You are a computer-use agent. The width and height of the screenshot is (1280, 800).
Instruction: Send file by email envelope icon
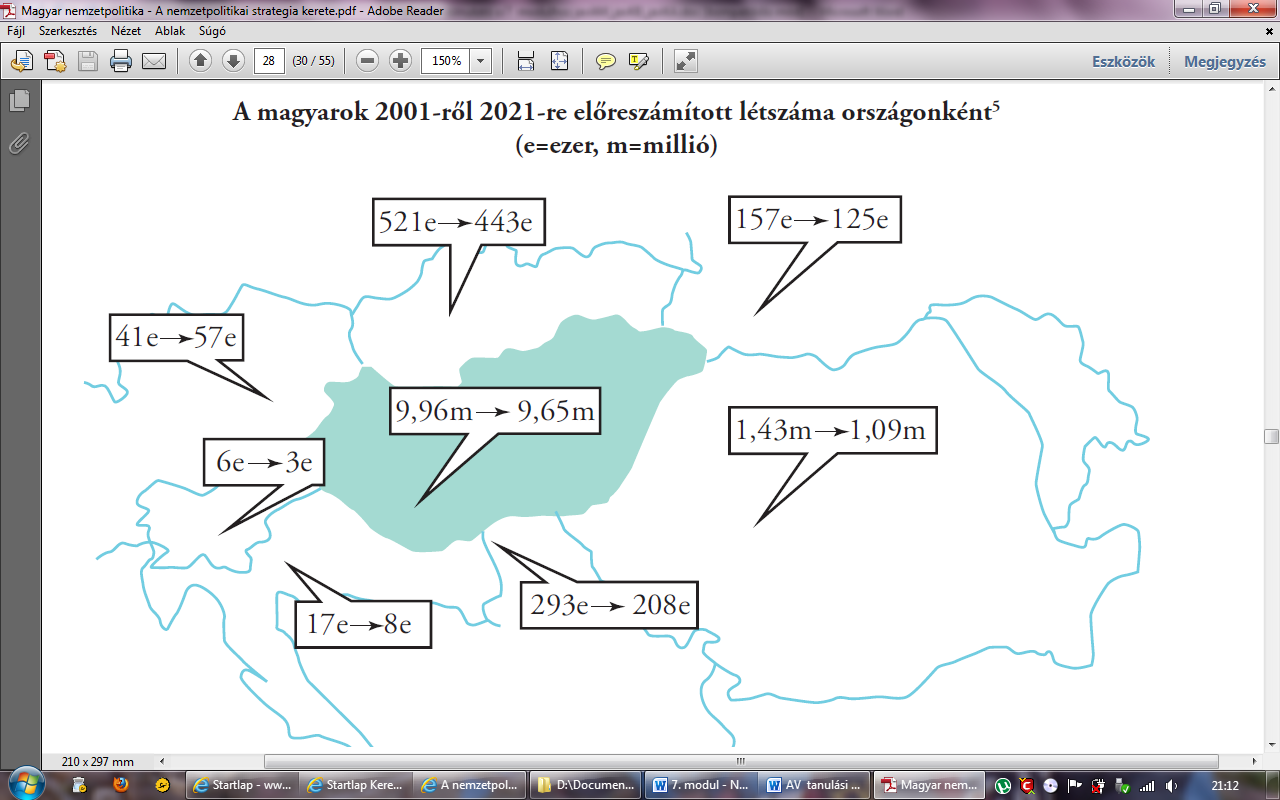[154, 61]
